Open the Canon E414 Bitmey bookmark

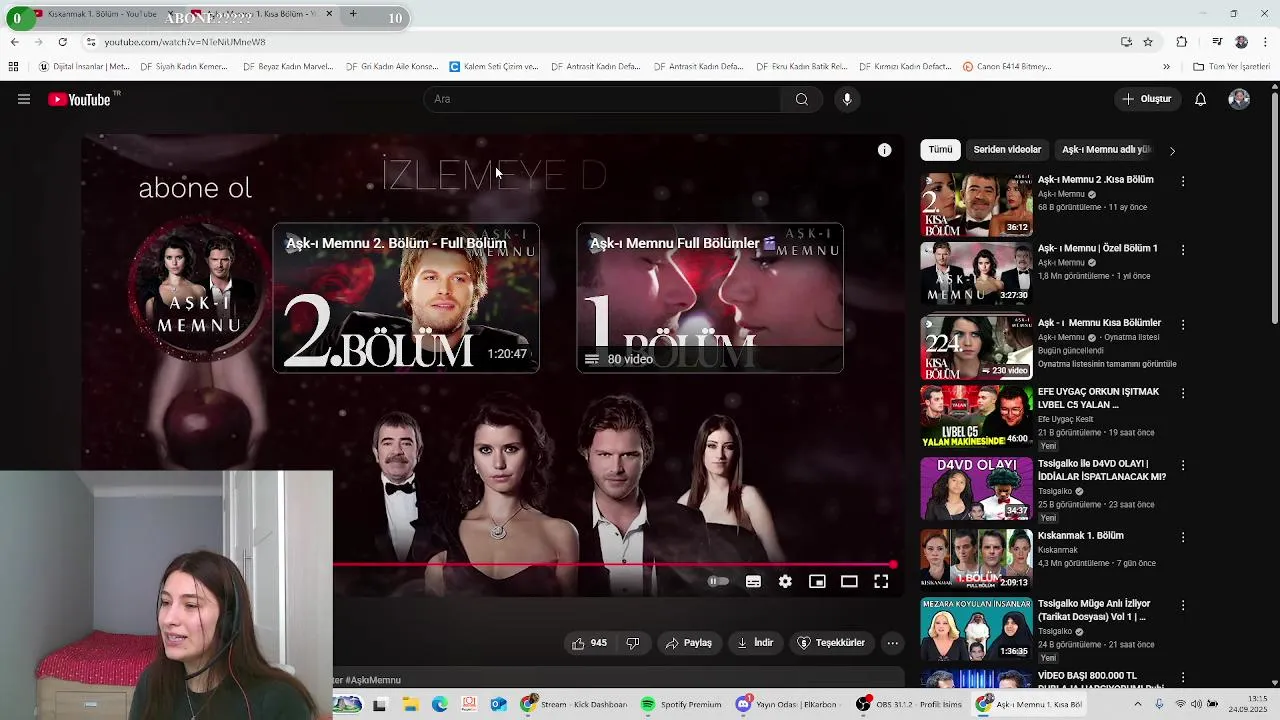[x=1007, y=67]
